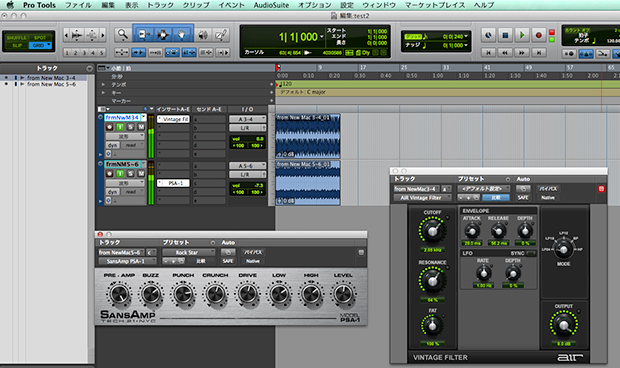Screen dimensions: 620x368
Task: Click Return to Zero transport button
Action: [x=488, y=52]
